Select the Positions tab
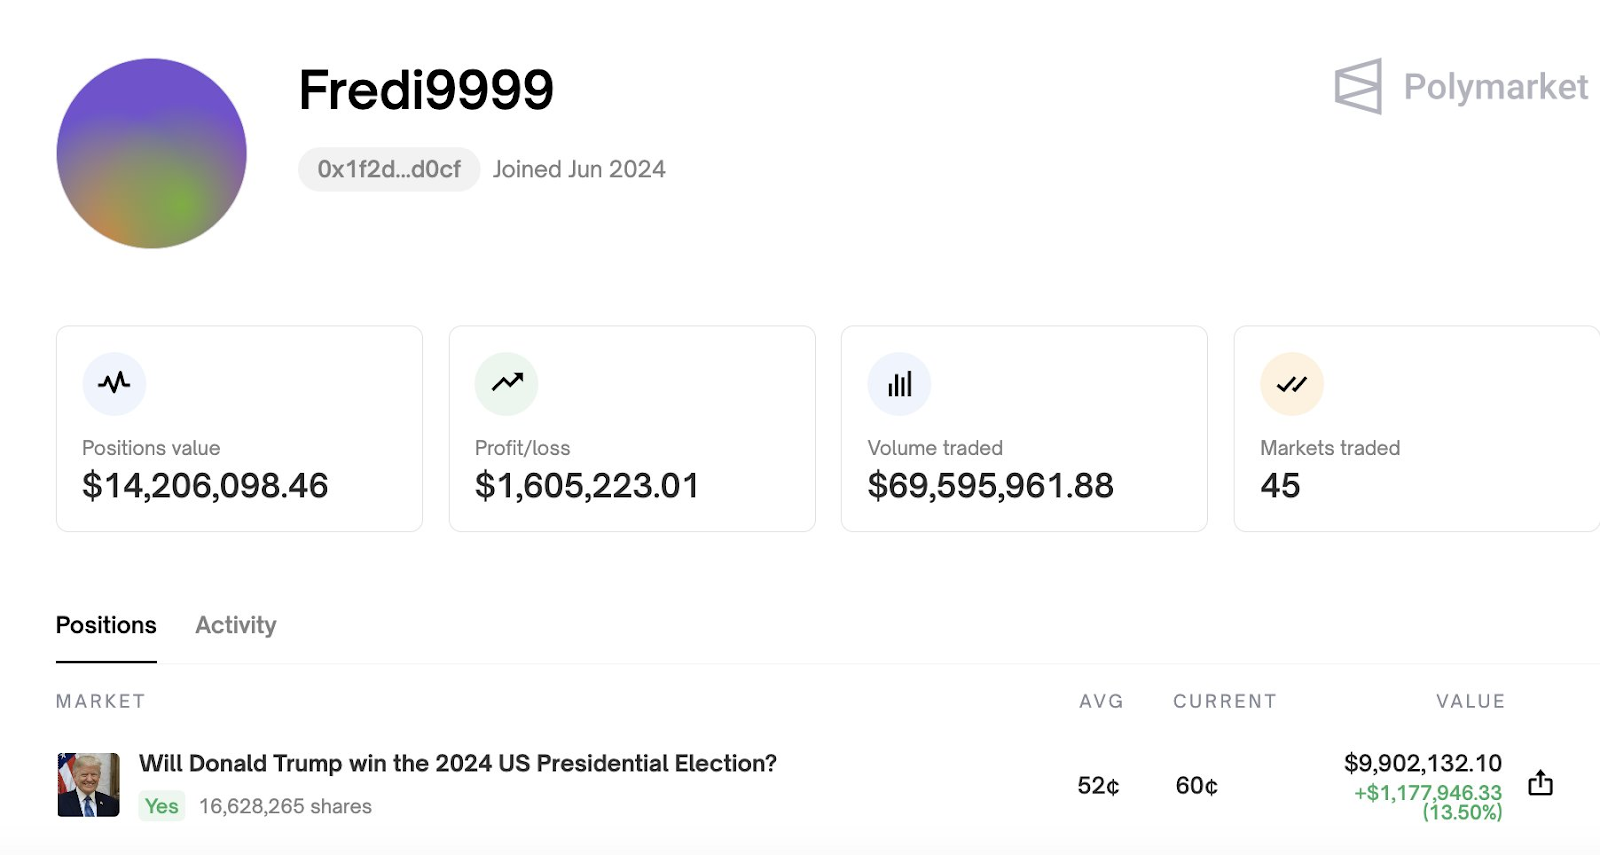Image resolution: width=1600 pixels, height=855 pixels. [106, 625]
